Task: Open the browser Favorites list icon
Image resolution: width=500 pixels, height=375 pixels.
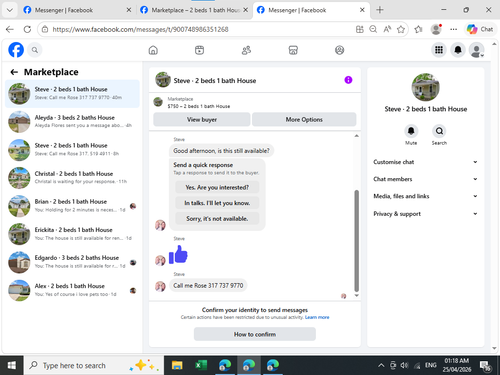Action: (x=418, y=29)
